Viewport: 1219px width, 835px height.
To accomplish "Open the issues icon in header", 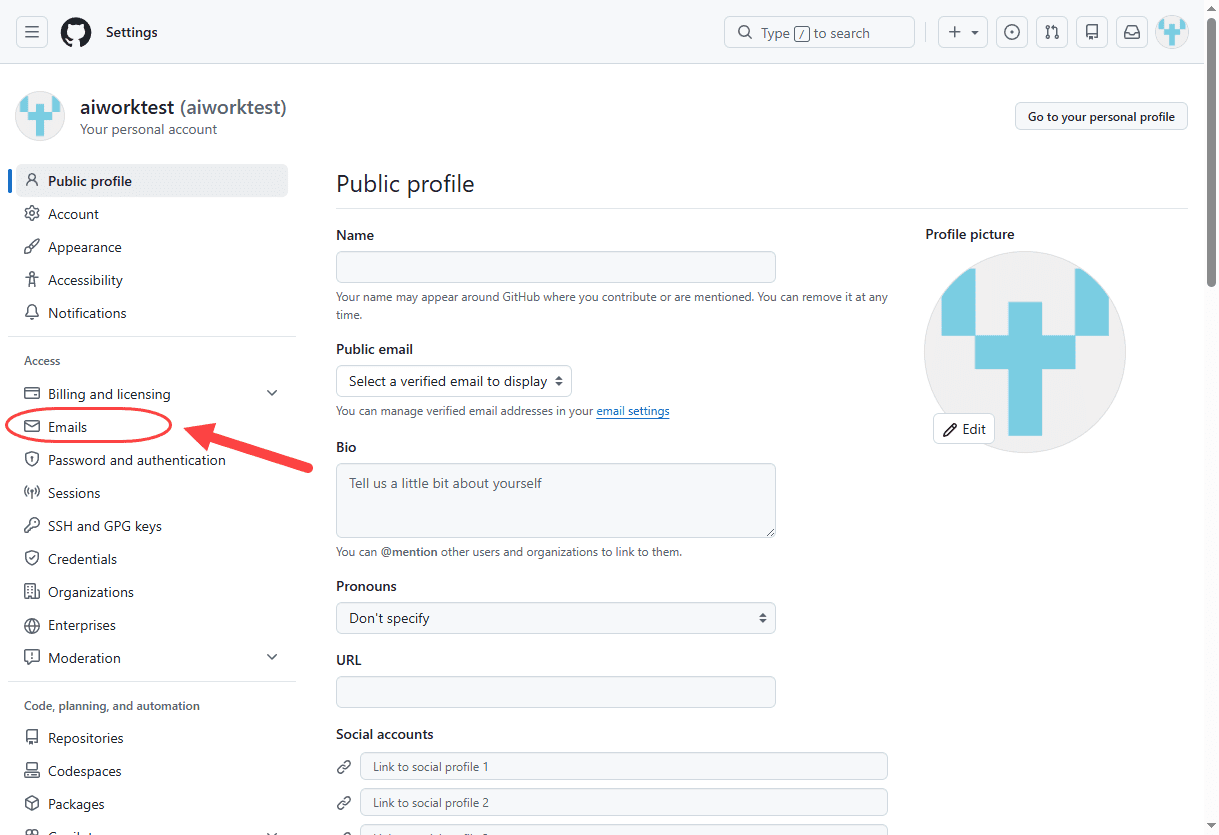I will click(x=1012, y=32).
